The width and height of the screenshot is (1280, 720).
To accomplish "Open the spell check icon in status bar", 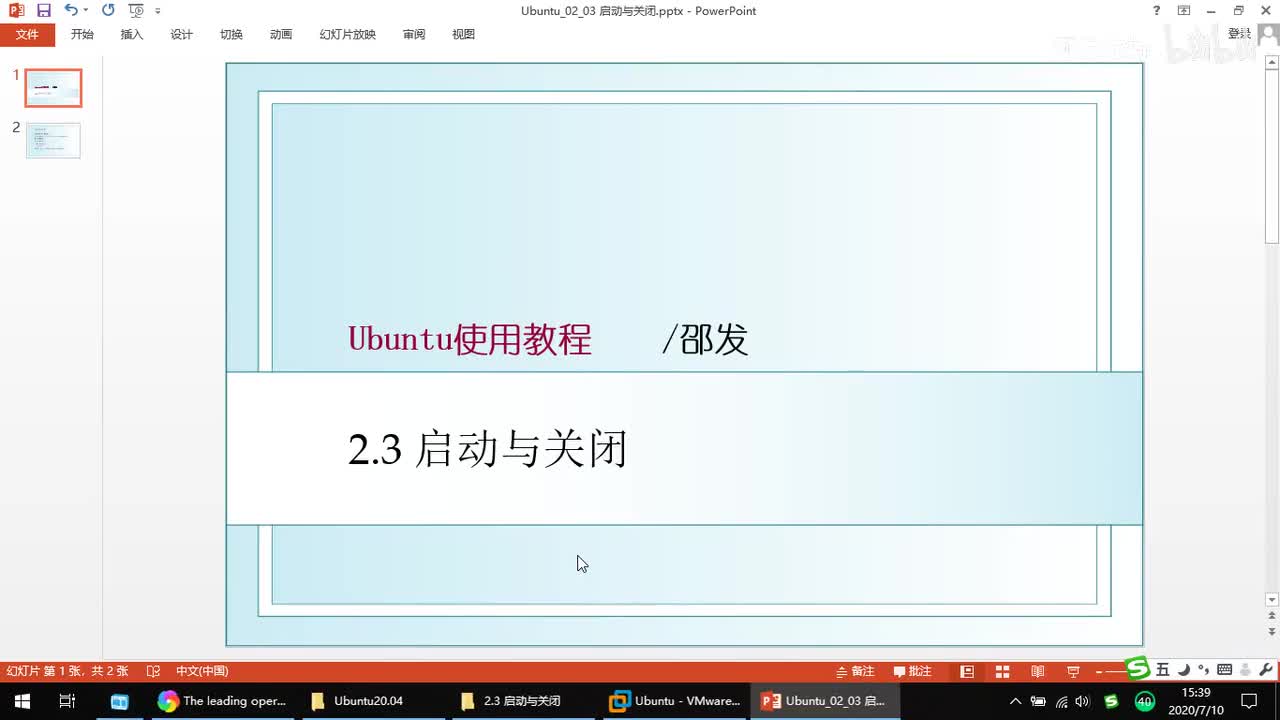I will (153, 671).
